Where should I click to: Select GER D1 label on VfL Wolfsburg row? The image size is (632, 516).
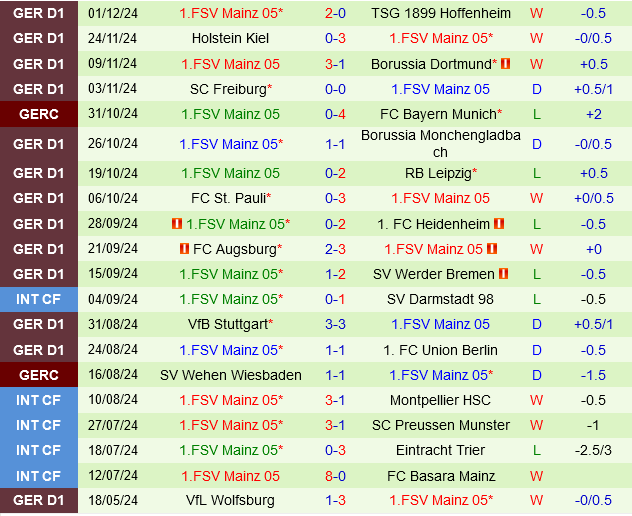coord(38,501)
